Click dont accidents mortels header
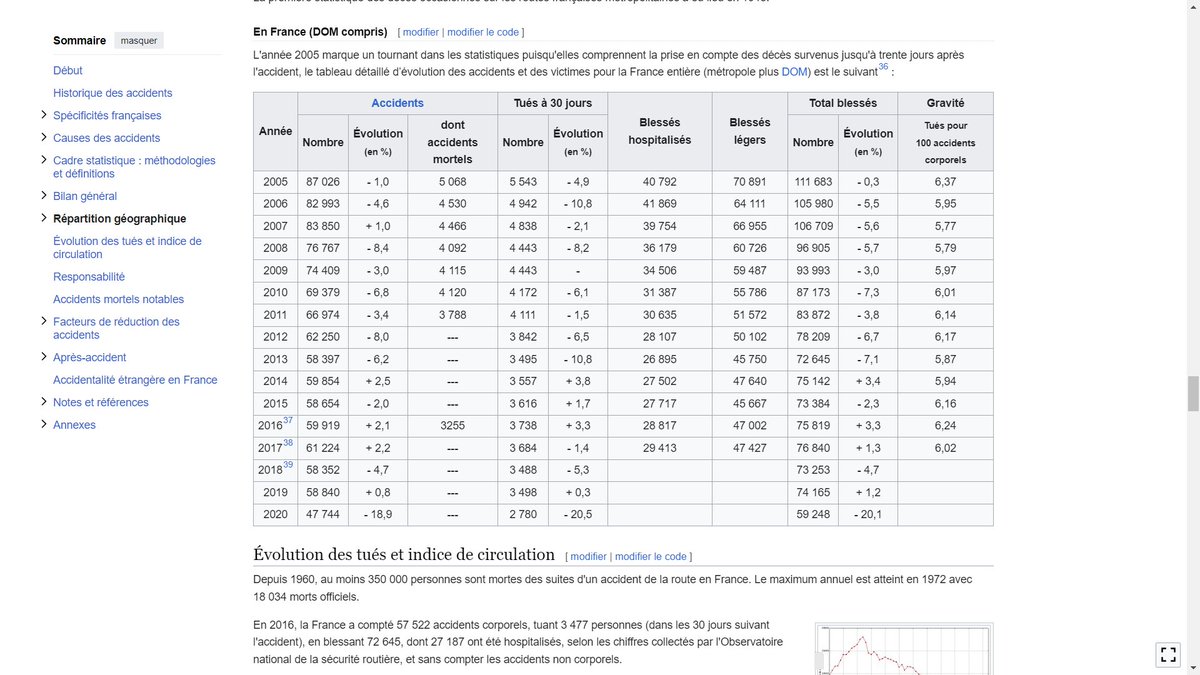1200x675 pixels. [x=452, y=143]
